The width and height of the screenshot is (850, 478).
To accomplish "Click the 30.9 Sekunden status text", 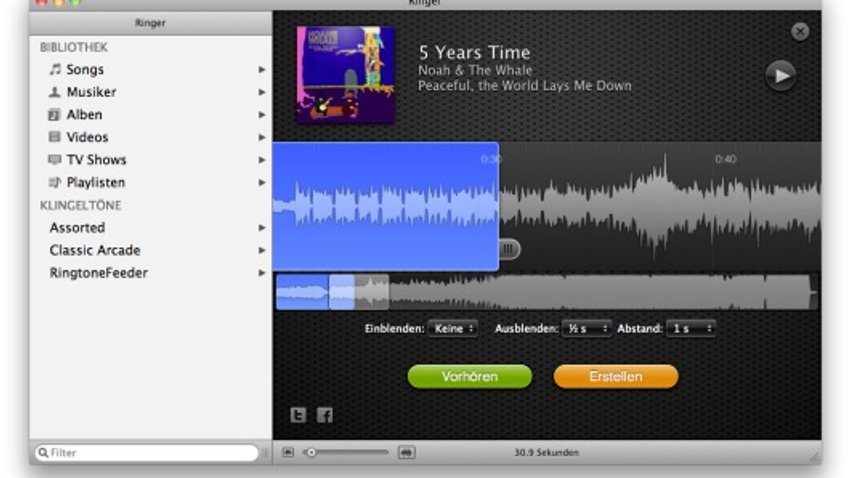I will click(x=546, y=453).
